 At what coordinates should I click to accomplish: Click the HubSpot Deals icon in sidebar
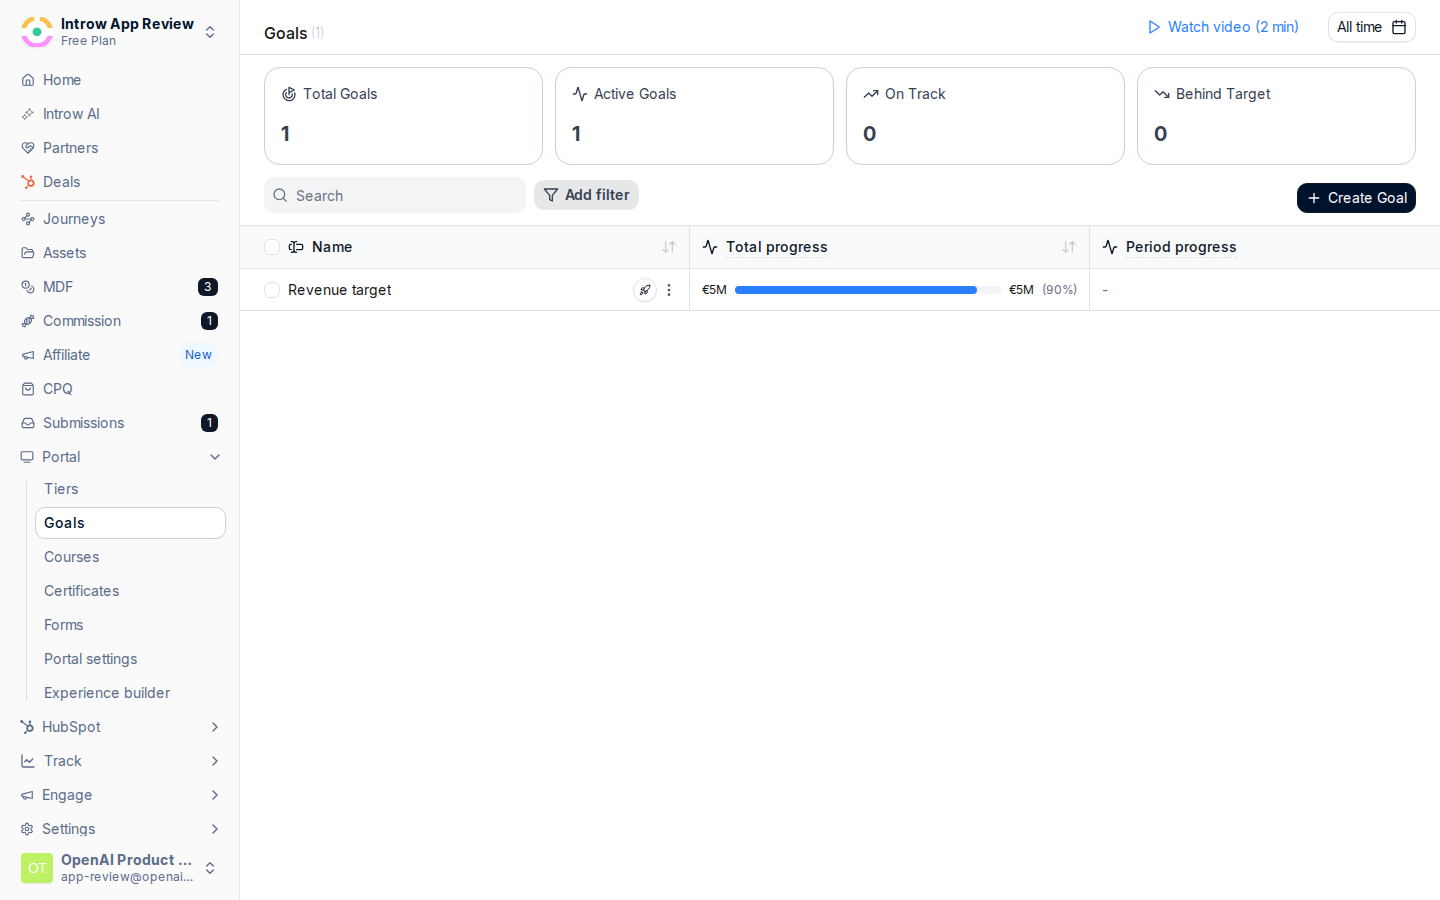pos(28,182)
